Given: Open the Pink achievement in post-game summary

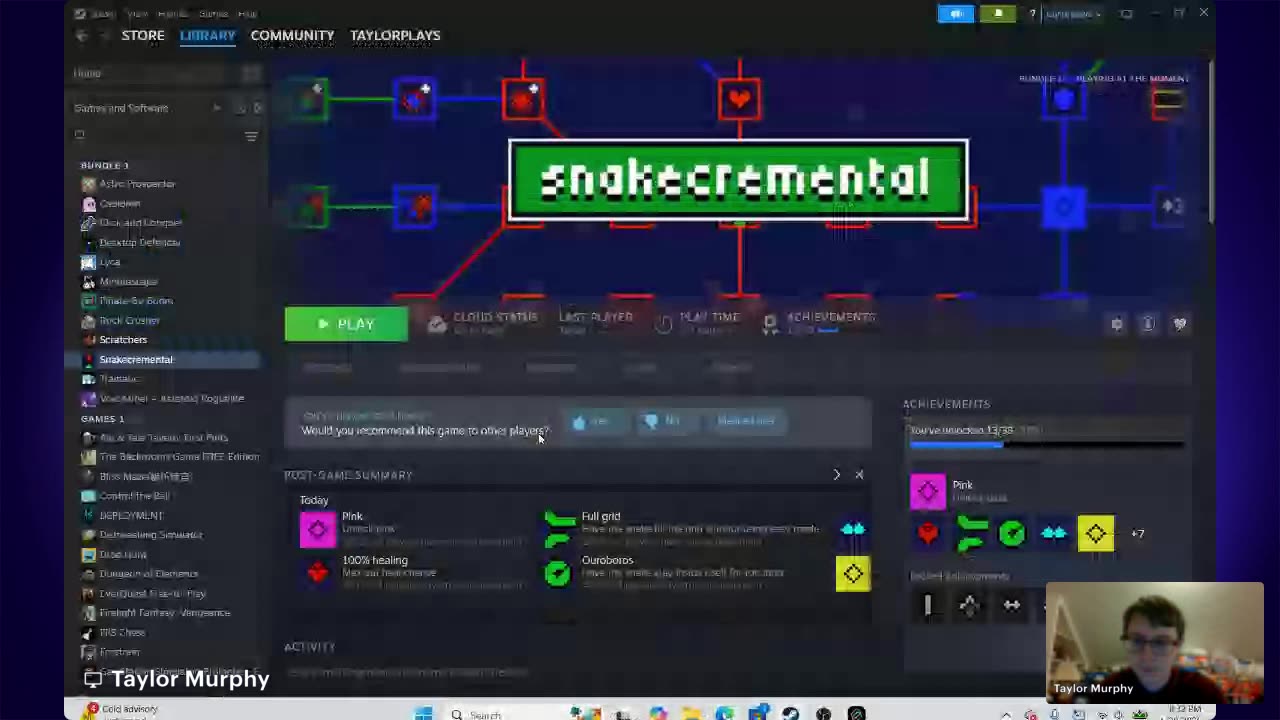Looking at the screenshot, I should click(x=318, y=529).
